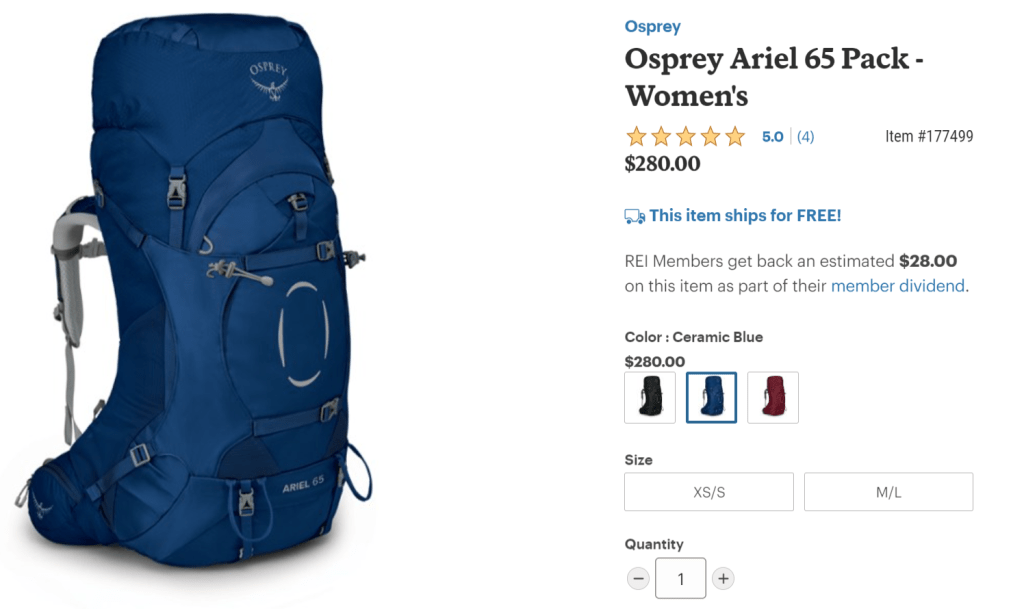Image resolution: width=1024 pixels, height=609 pixels.
Task: Click the large blue backpack product image
Action: coord(194,294)
